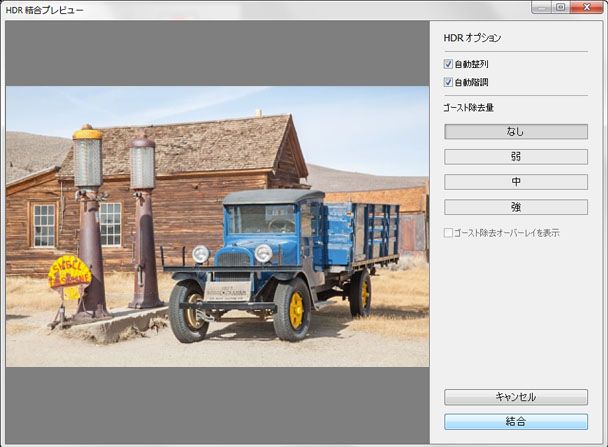Click the ゴースト除去量 label
Image resolution: width=608 pixels, height=447 pixels.
pos(468,108)
